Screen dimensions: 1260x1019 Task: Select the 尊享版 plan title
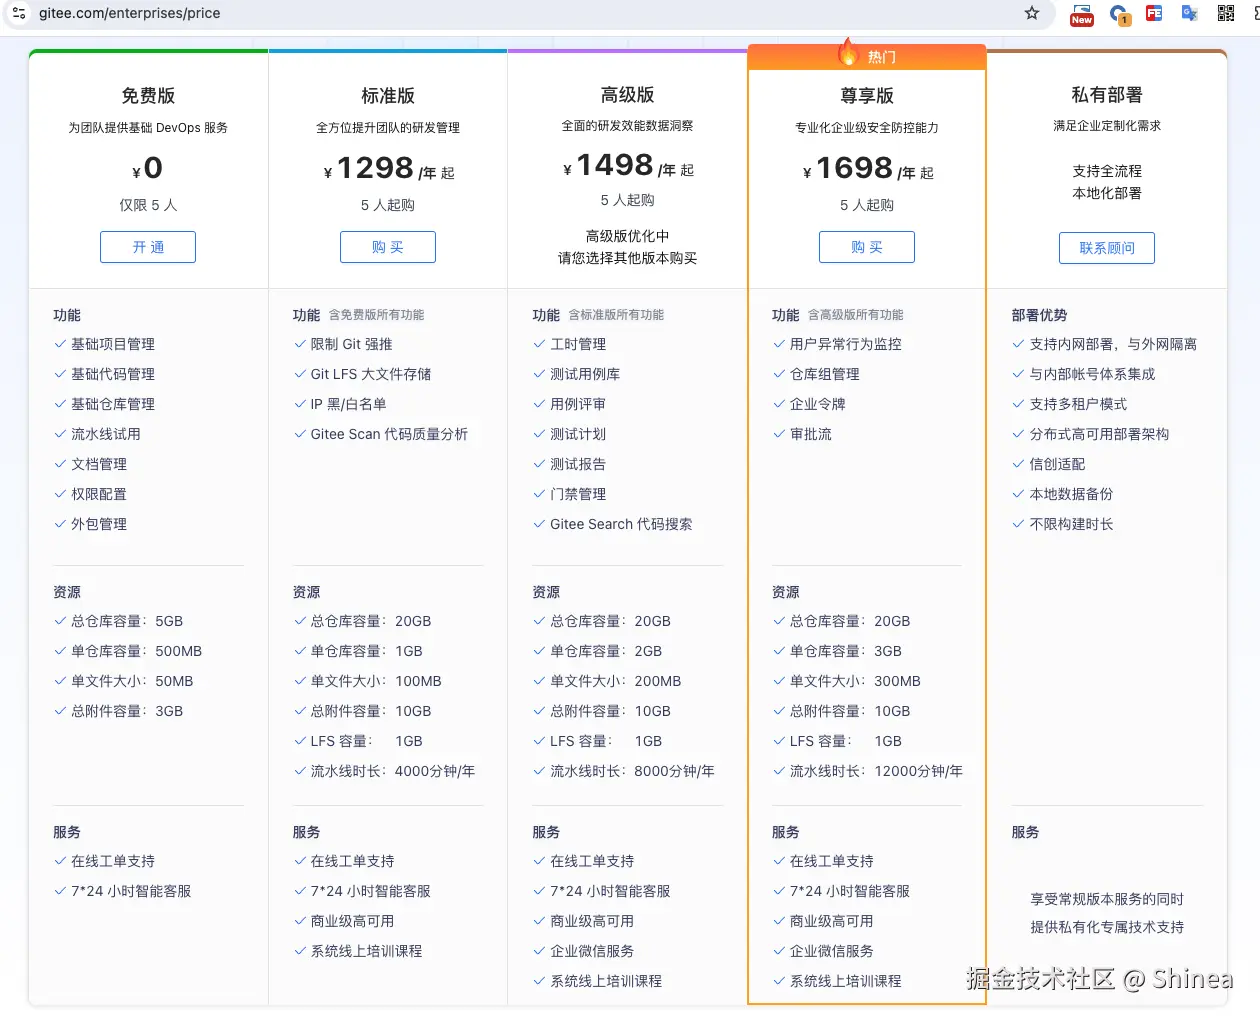click(867, 96)
